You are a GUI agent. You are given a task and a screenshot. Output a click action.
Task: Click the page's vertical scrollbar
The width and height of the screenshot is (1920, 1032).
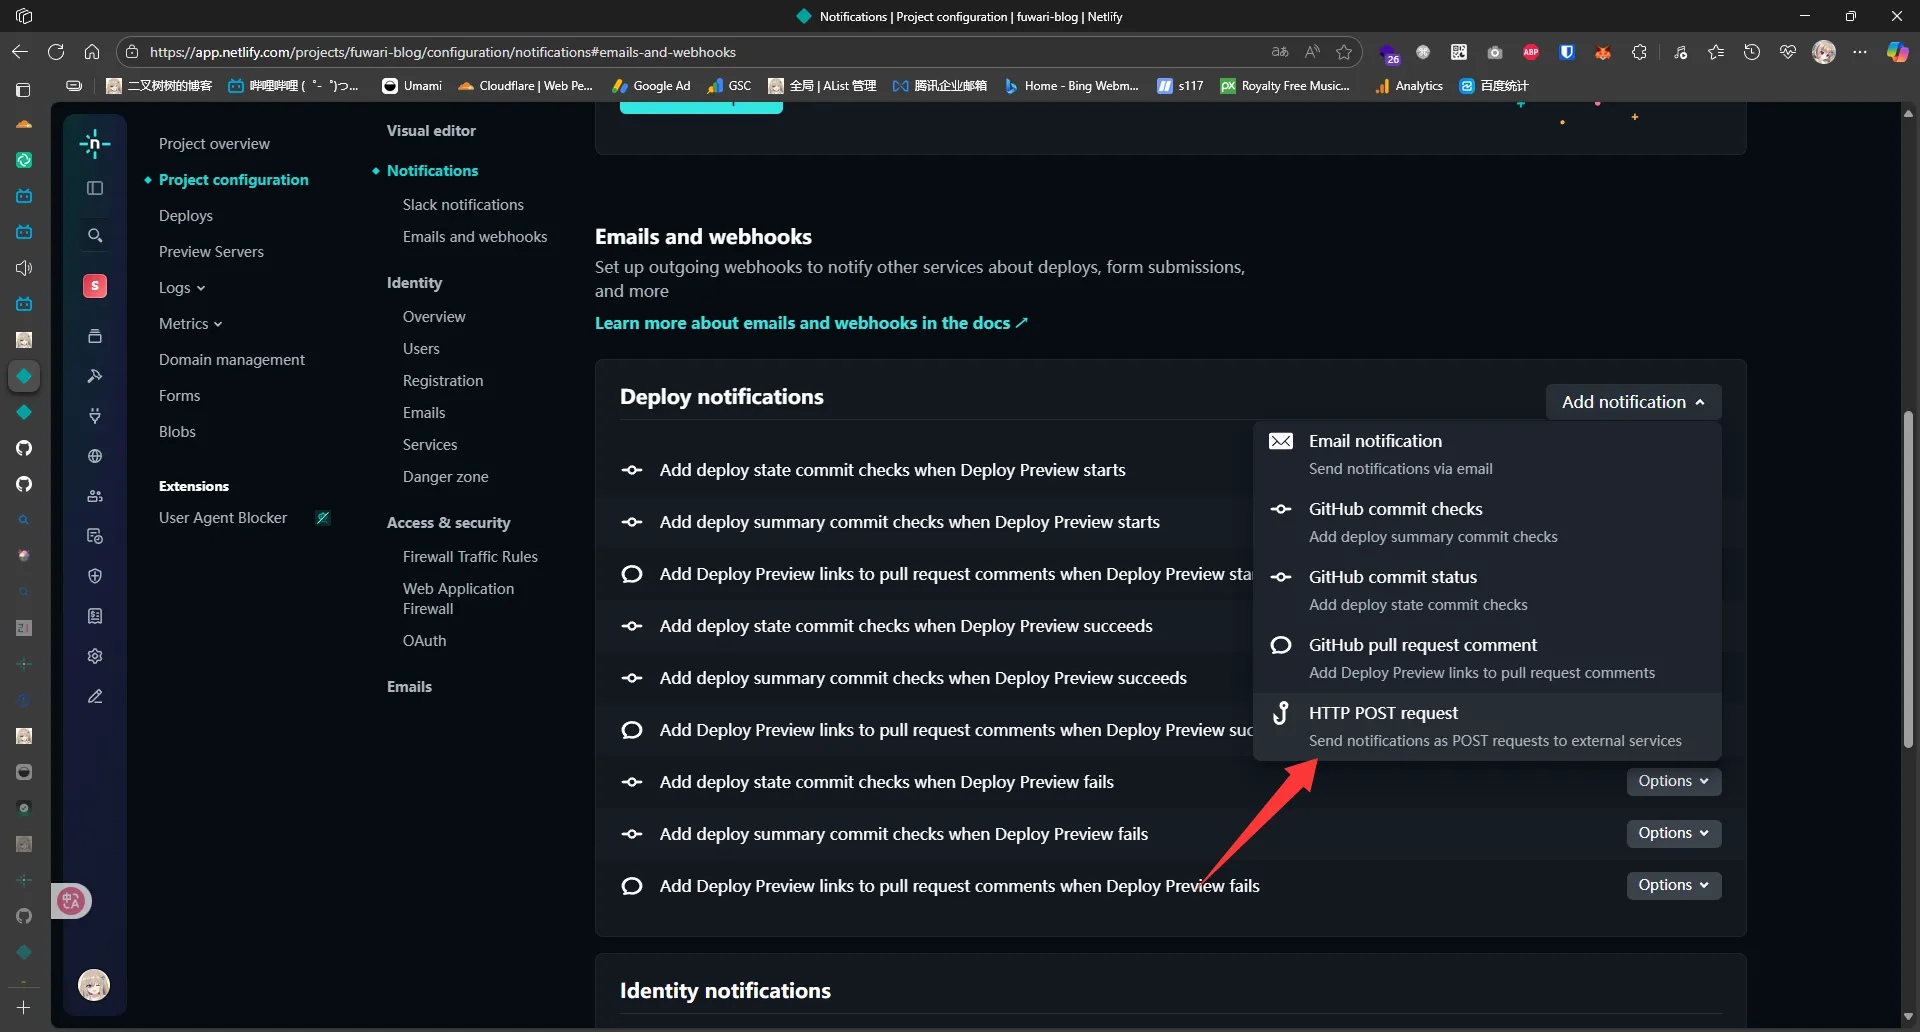click(x=1908, y=580)
